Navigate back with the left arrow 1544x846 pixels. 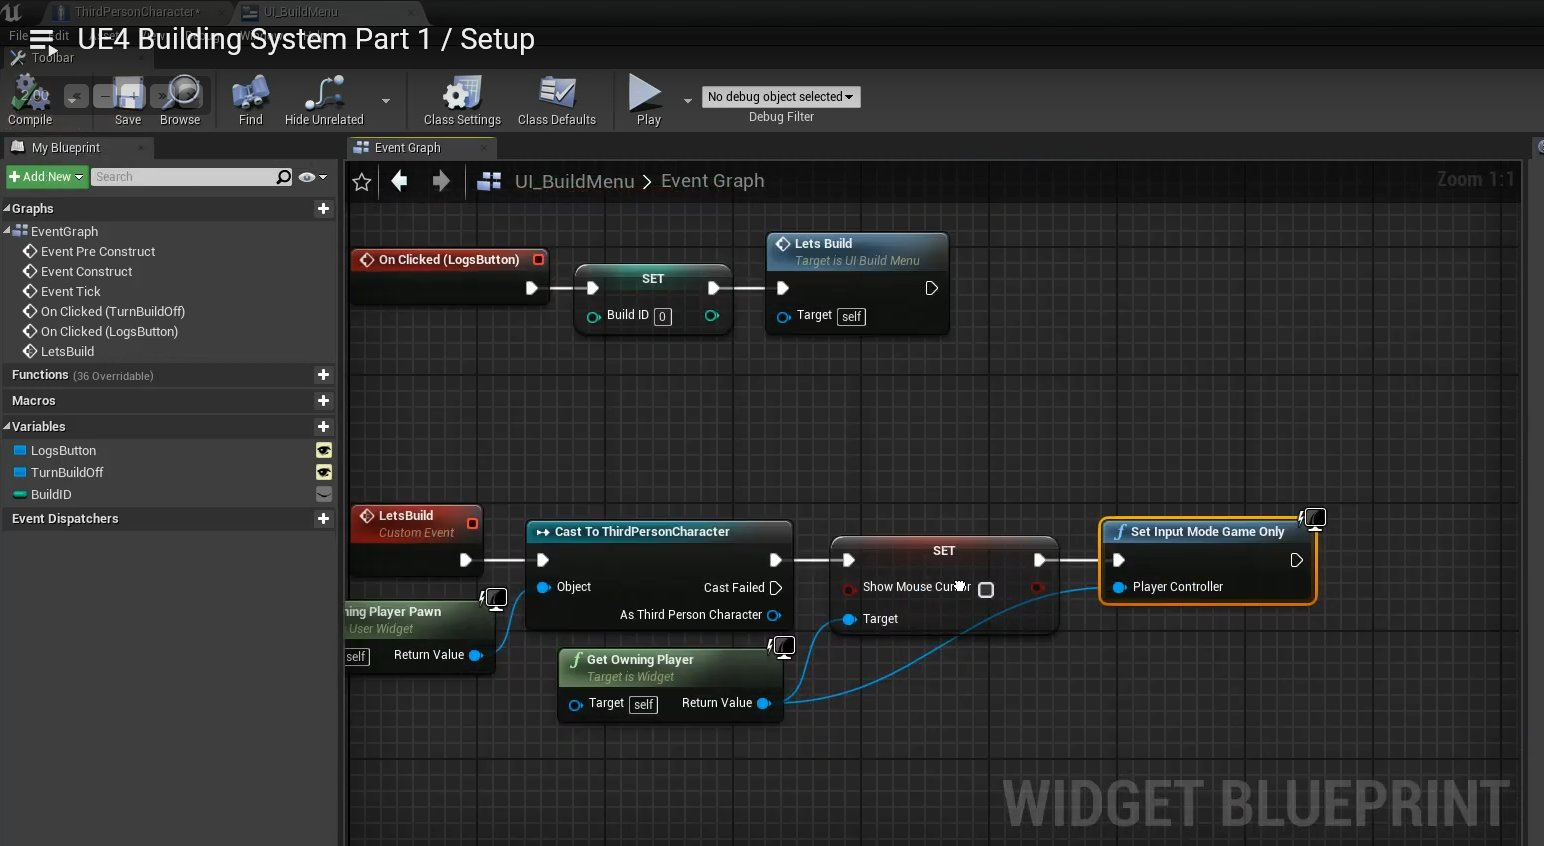400,181
